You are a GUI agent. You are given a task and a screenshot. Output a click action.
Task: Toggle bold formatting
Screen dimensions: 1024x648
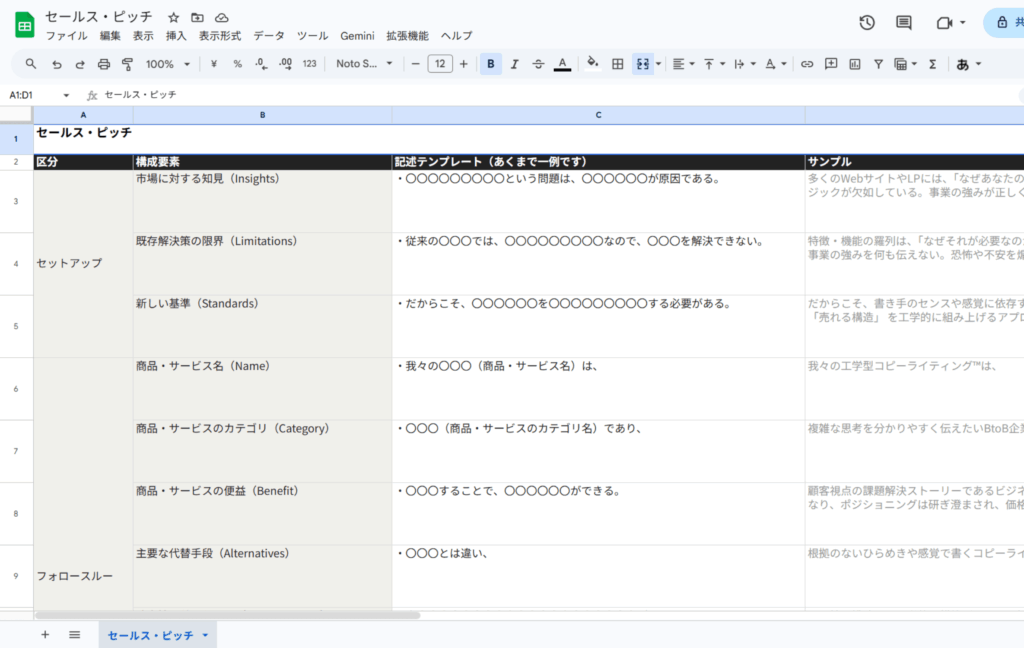tap(491, 64)
